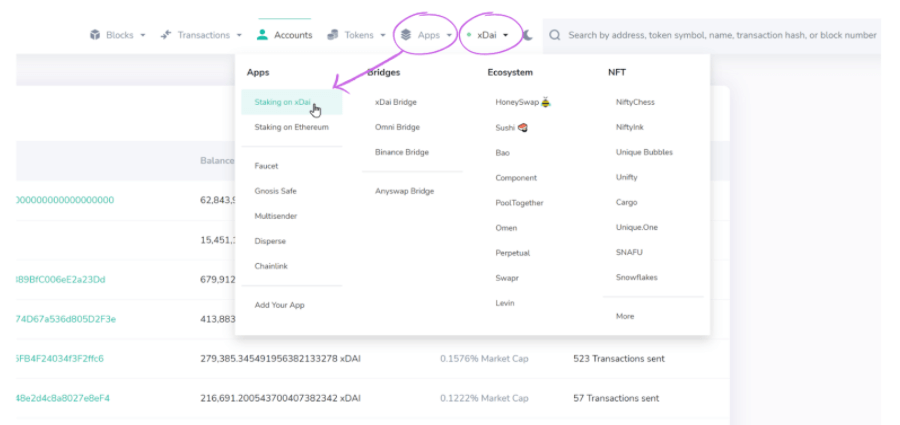The image size is (900, 425).
Task: Click the Accounts person icon
Action: (x=262, y=35)
